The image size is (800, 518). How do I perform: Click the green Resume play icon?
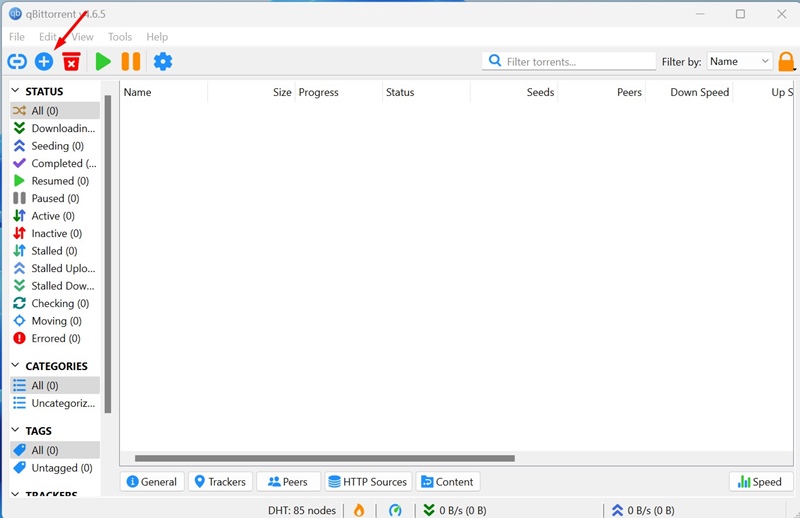(103, 62)
